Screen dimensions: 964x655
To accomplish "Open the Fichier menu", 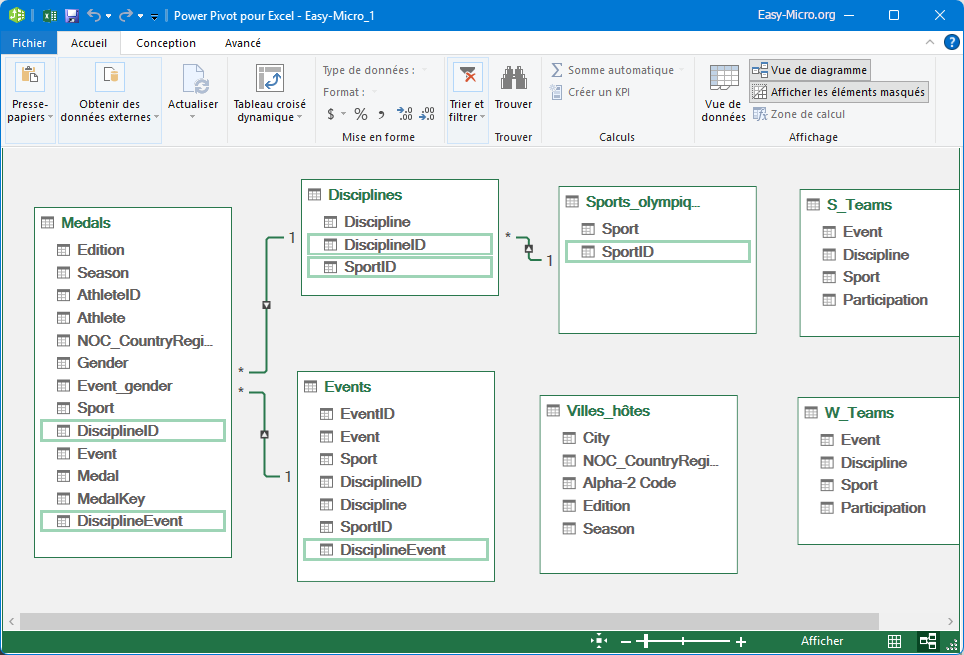I will coord(29,43).
